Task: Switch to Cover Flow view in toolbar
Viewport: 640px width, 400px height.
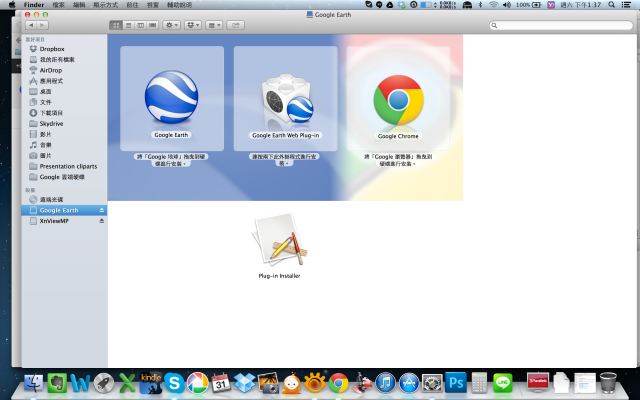Action: click(x=153, y=25)
